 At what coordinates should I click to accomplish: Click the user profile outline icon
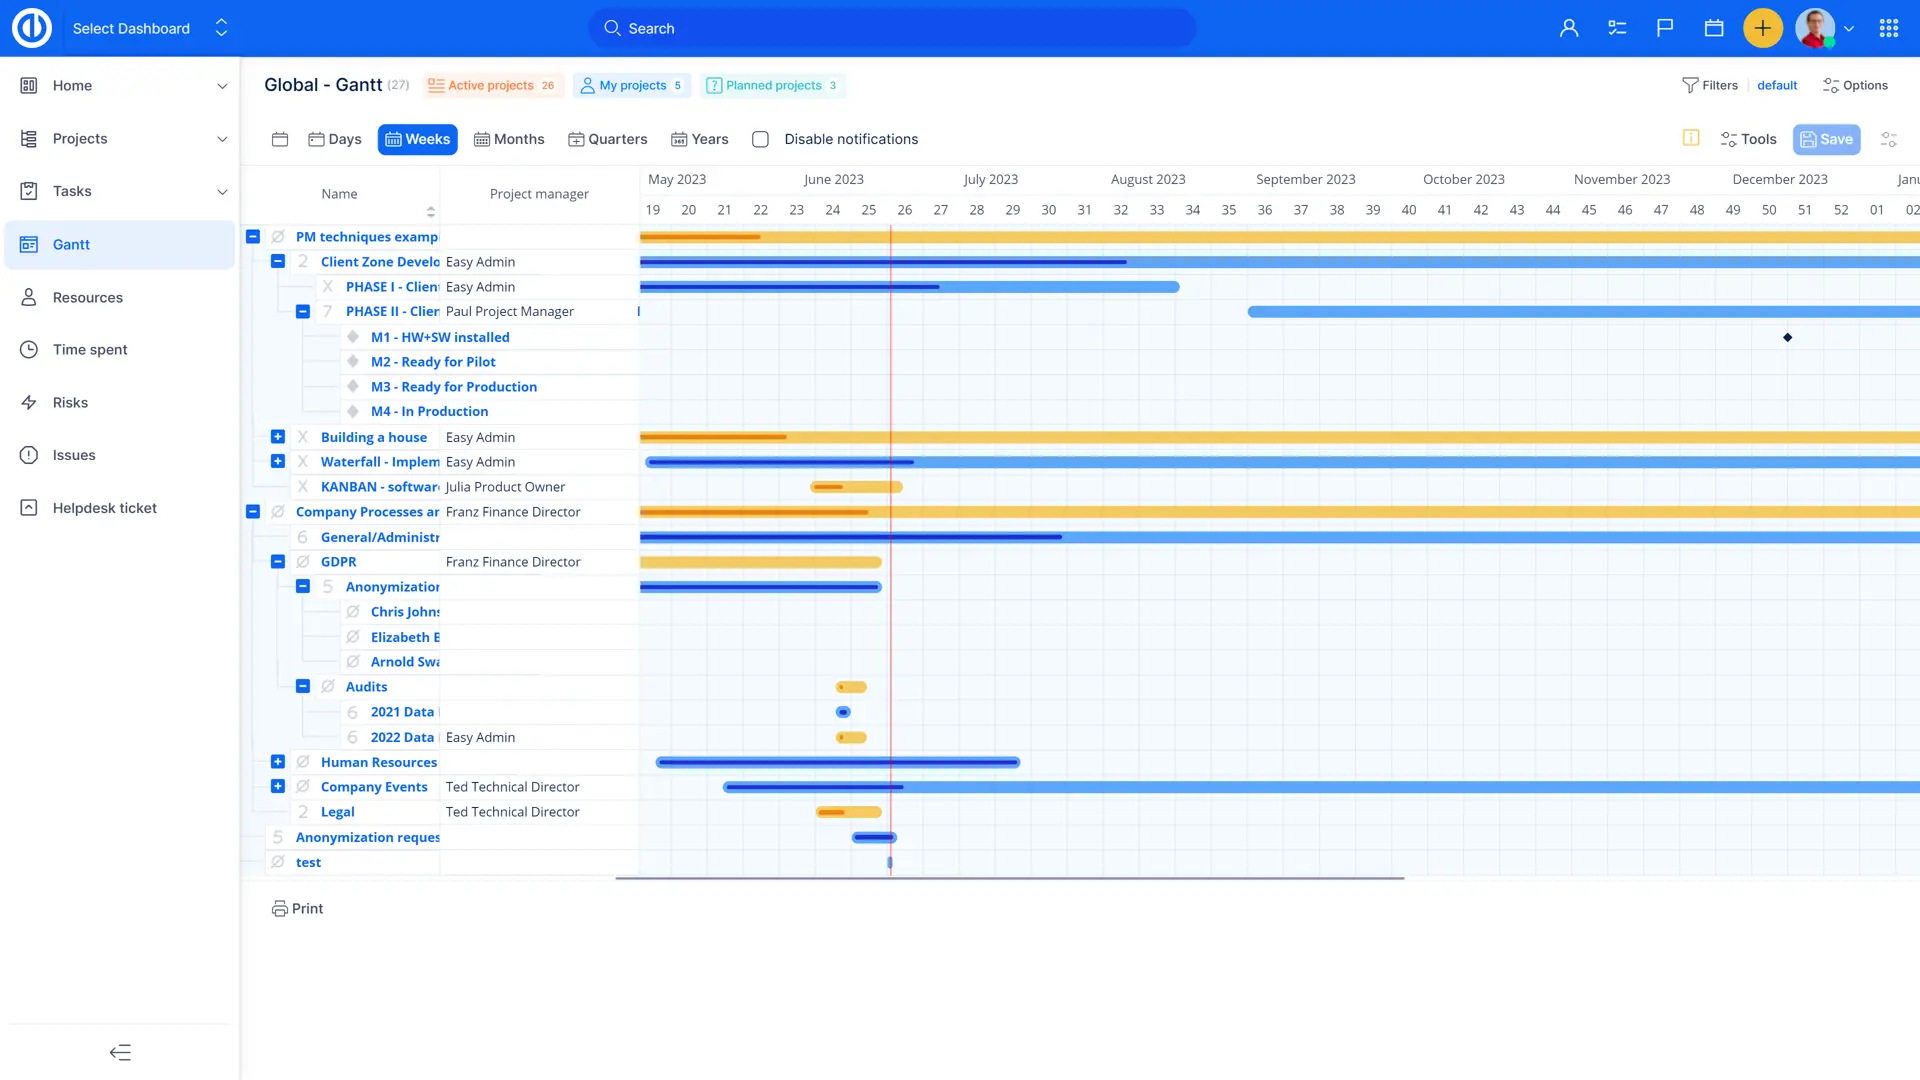click(1569, 28)
